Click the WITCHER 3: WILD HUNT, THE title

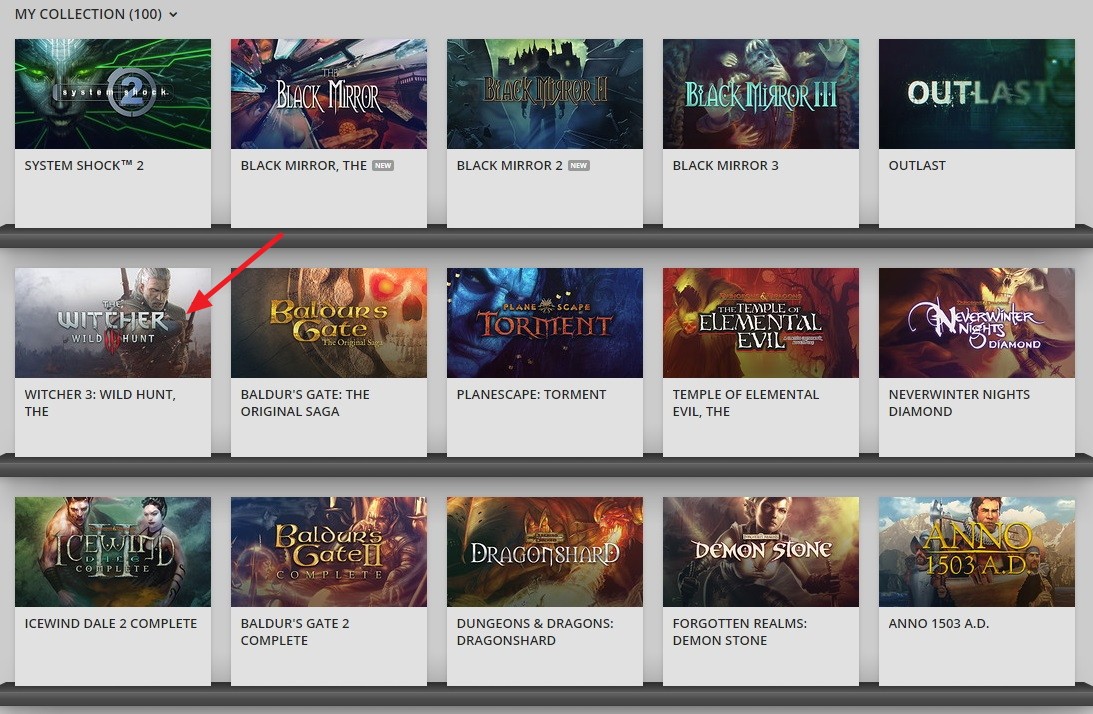pyautogui.click(x=100, y=403)
